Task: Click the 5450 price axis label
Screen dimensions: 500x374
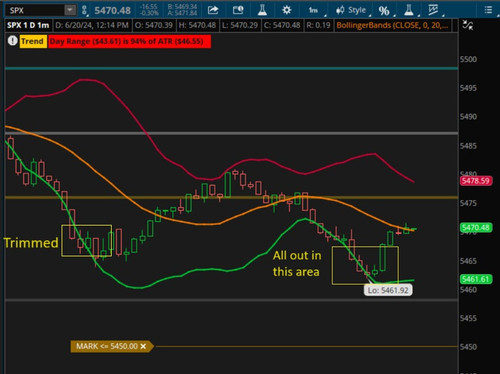Action: point(468,347)
